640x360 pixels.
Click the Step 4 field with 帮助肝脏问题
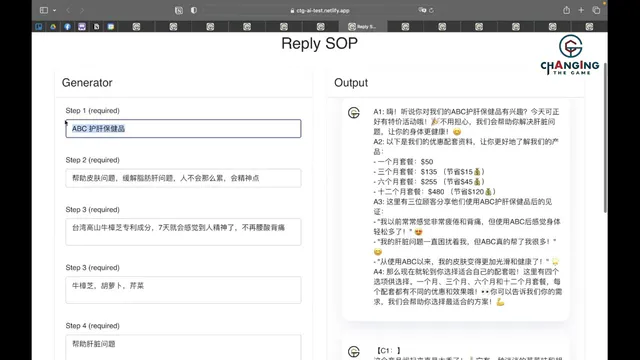pyautogui.click(x=183, y=347)
